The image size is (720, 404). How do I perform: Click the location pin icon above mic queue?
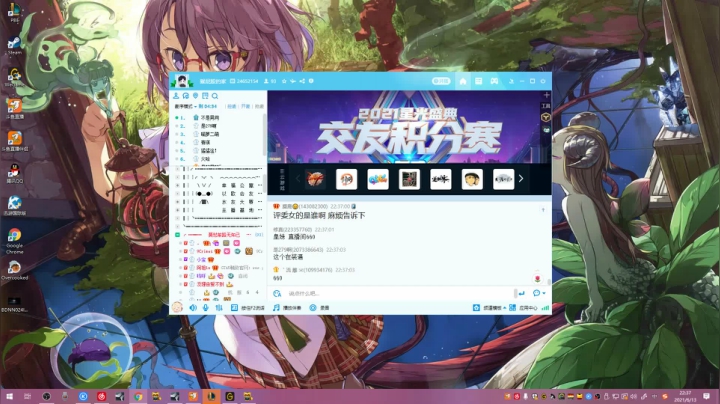196,95
